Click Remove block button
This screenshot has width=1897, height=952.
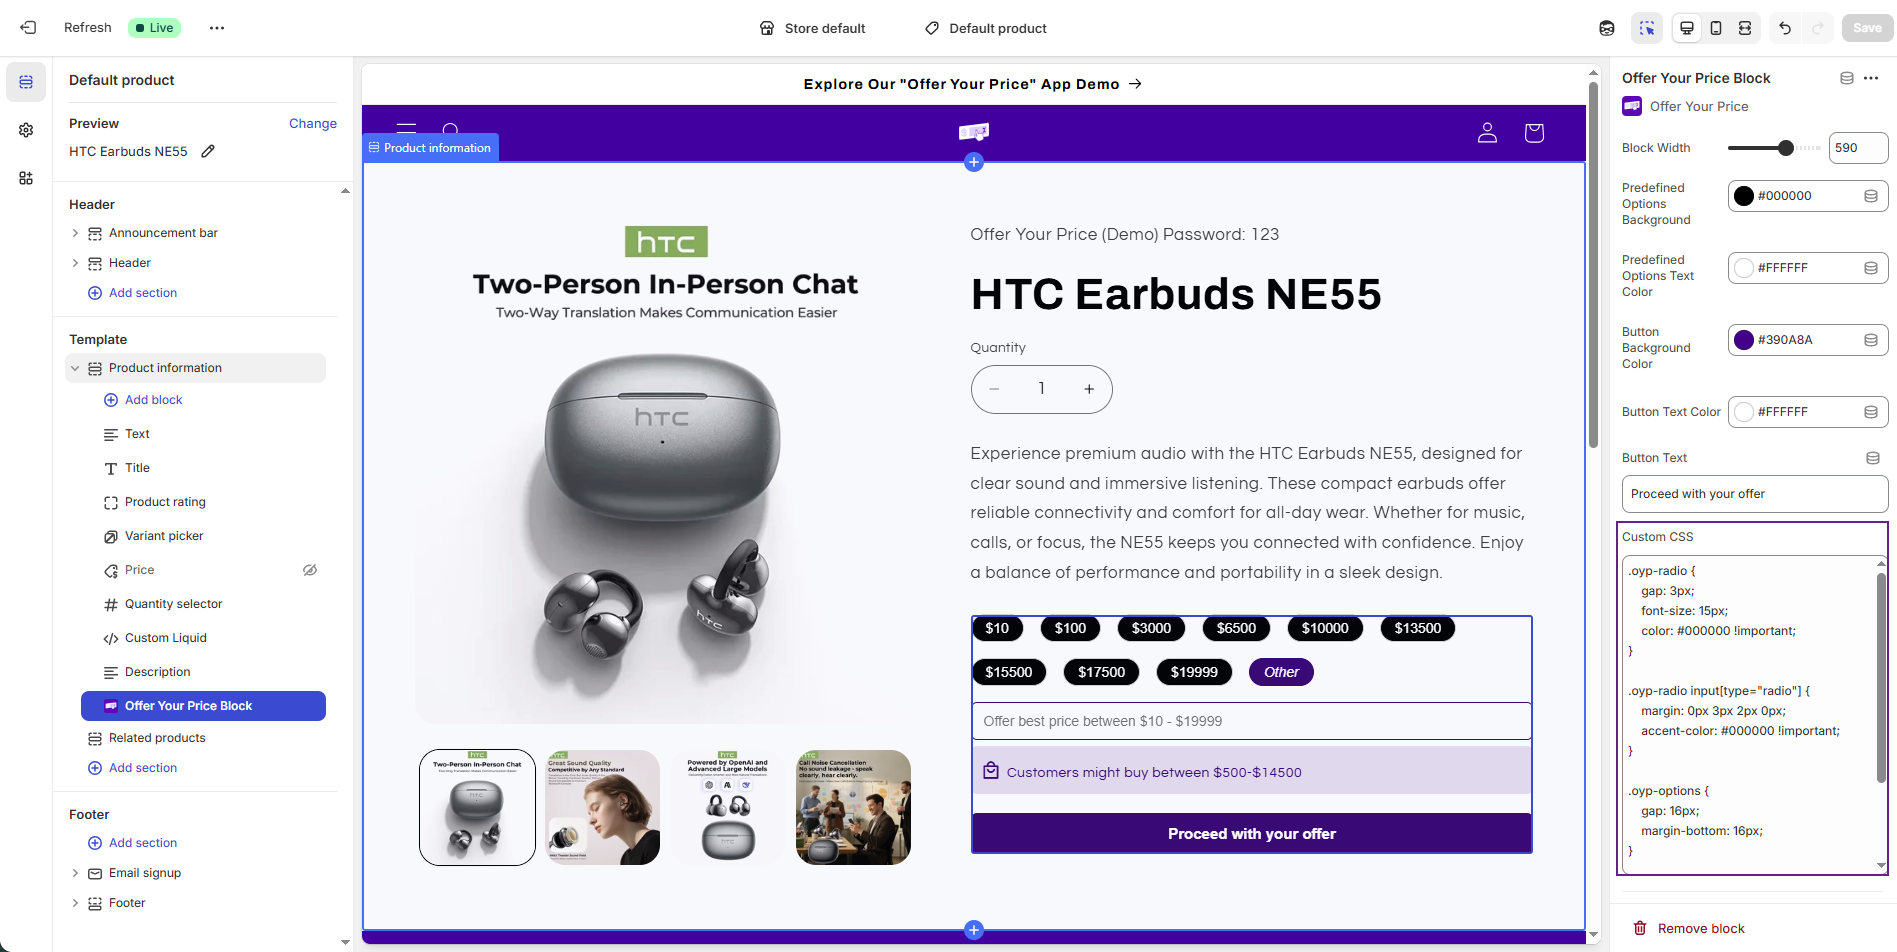point(1689,928)
